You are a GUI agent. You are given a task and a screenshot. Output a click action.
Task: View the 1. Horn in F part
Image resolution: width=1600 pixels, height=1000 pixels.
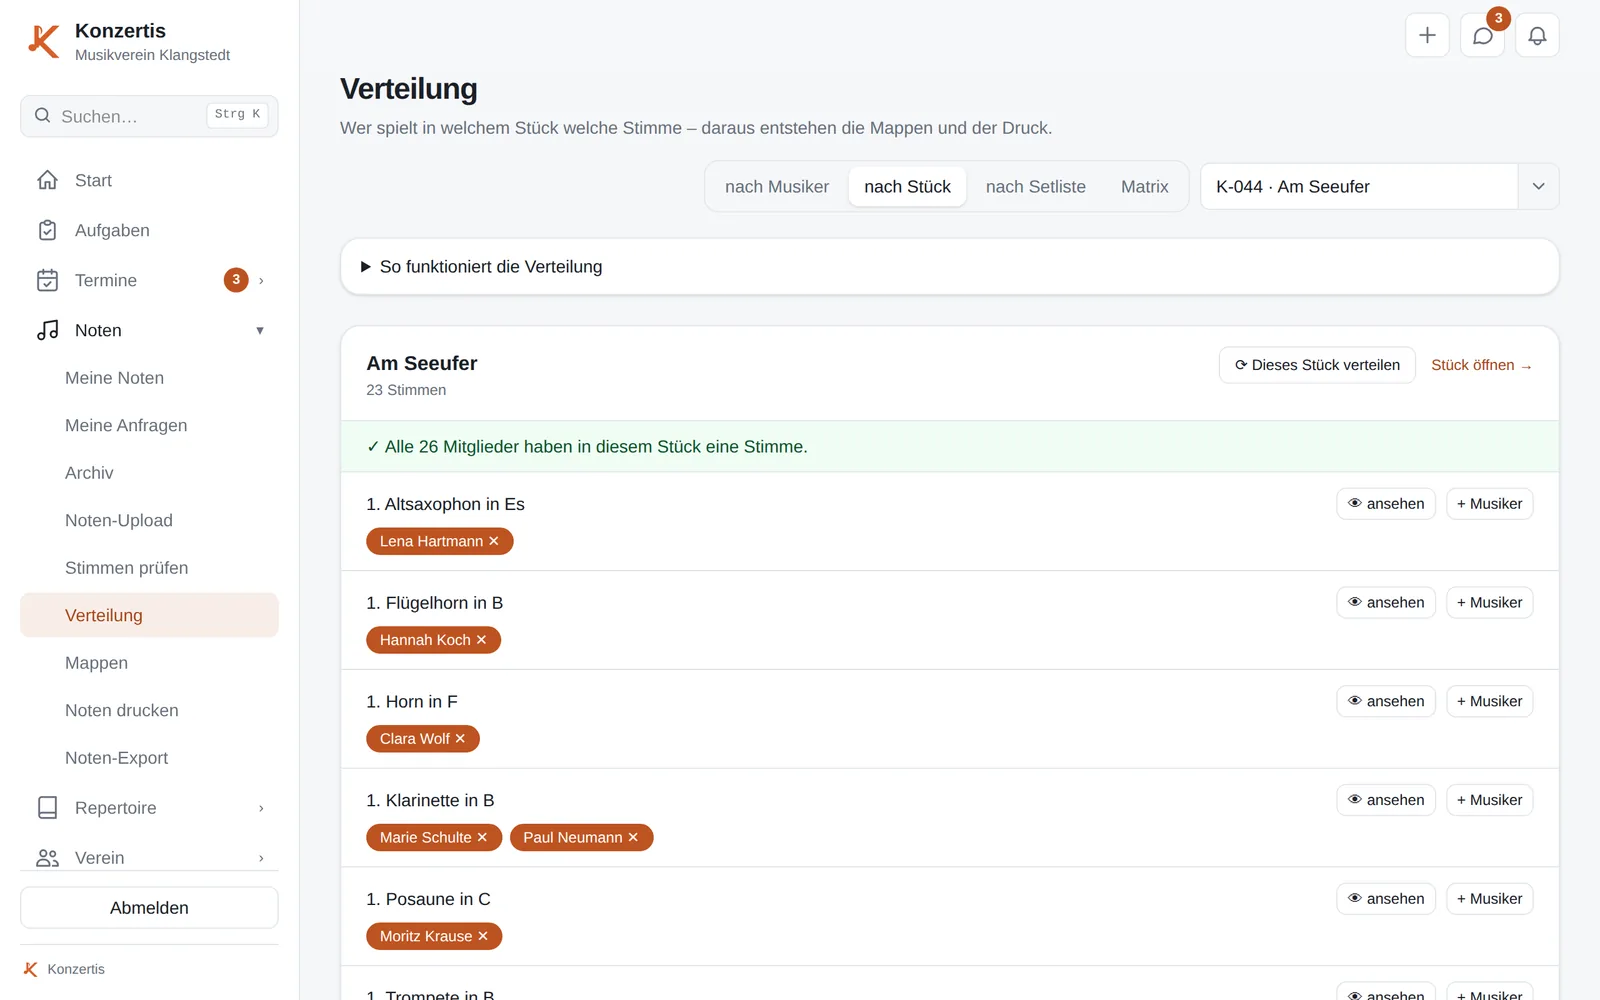tap(1386, 702)
